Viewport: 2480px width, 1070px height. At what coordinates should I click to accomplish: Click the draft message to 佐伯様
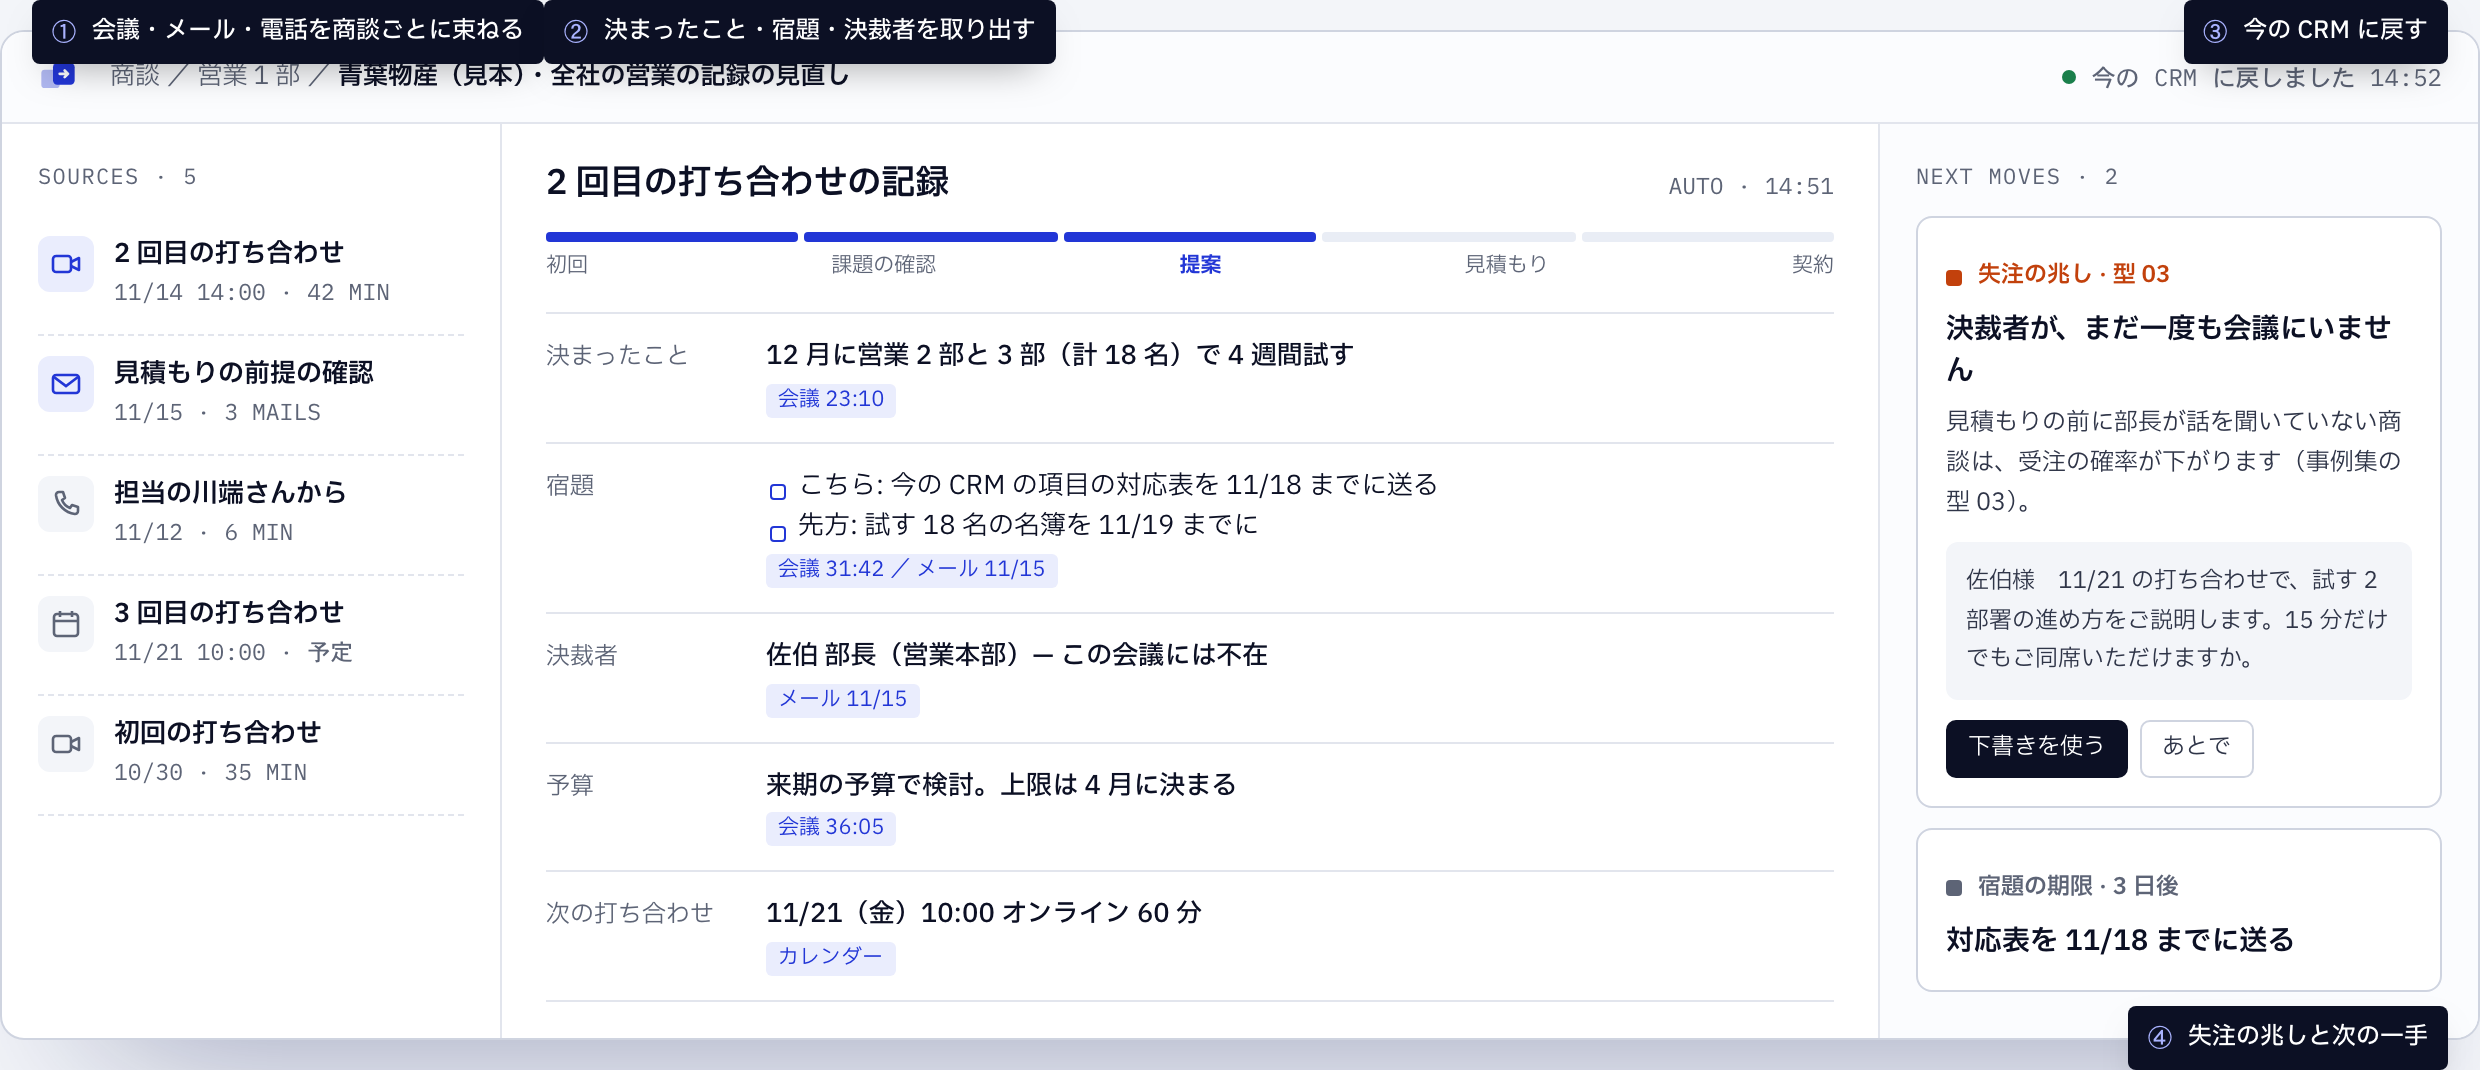click(2178, 620)
